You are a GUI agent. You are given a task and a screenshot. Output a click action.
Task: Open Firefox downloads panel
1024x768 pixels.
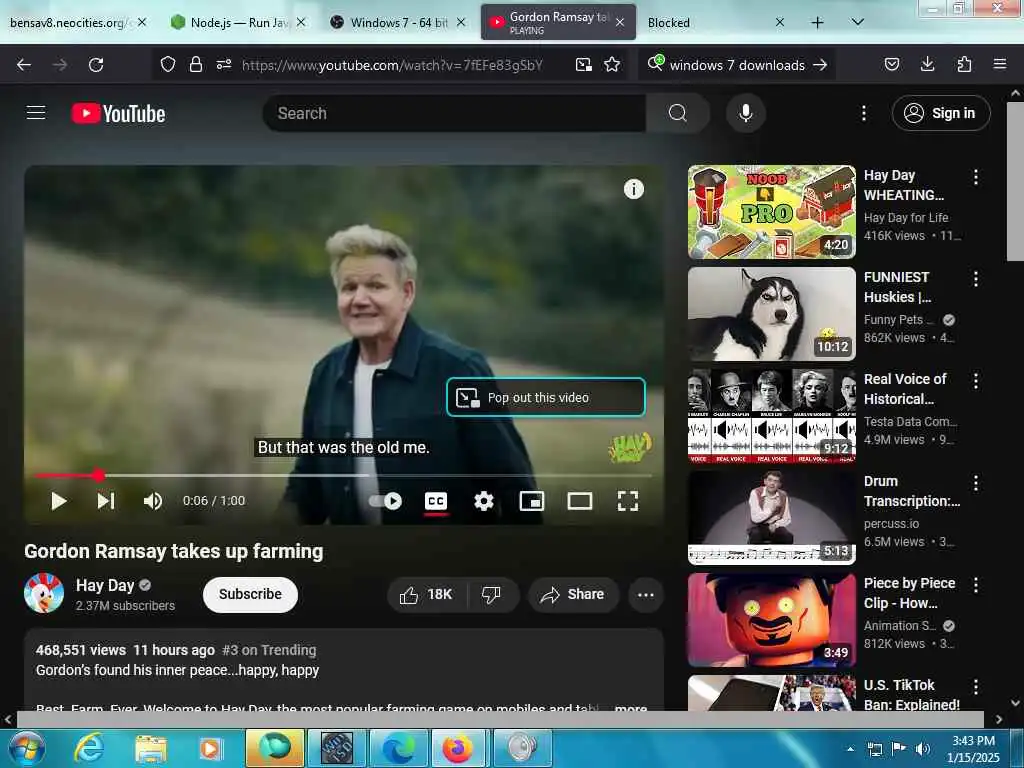[x=927, y=64]
